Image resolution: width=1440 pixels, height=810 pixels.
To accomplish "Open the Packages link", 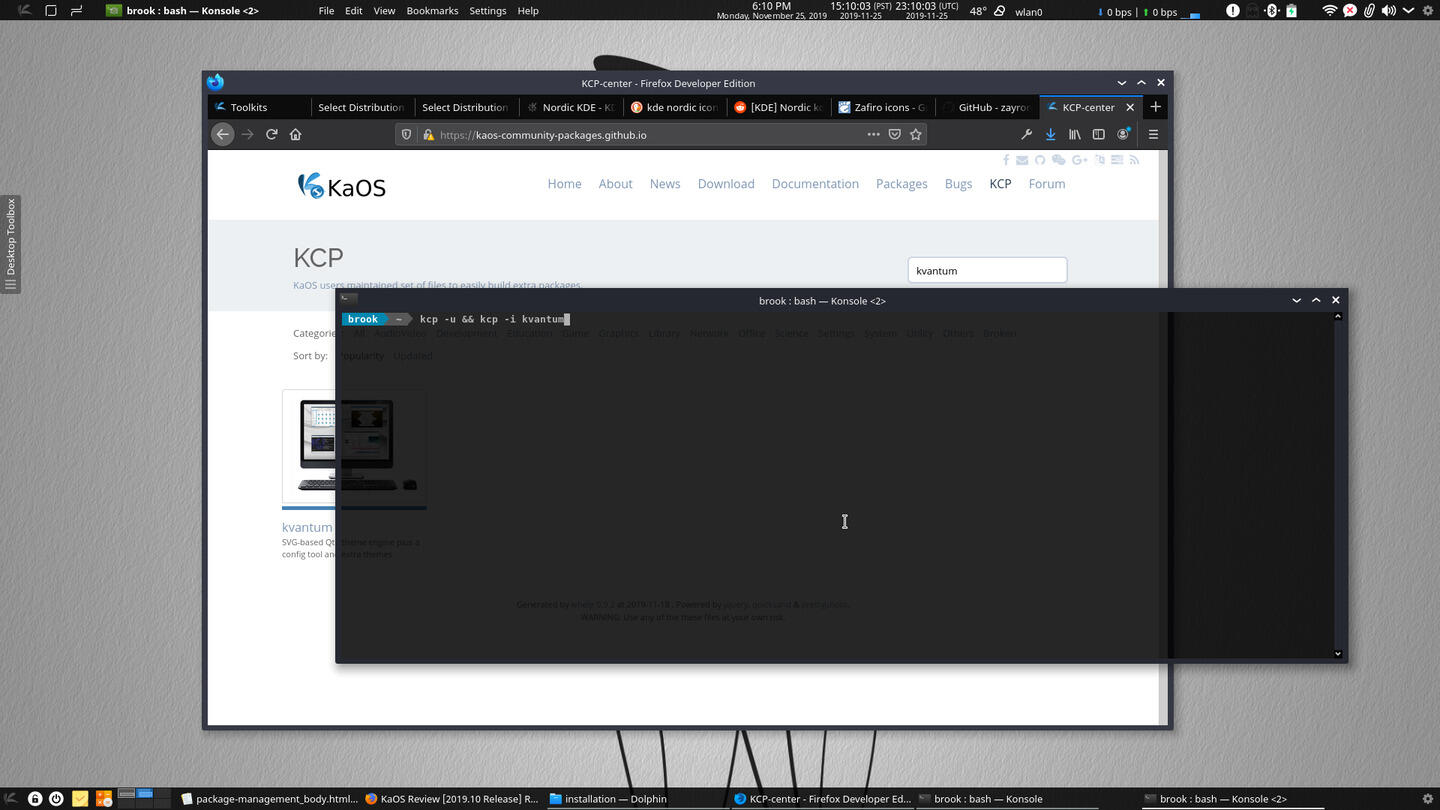I will 902,184.
